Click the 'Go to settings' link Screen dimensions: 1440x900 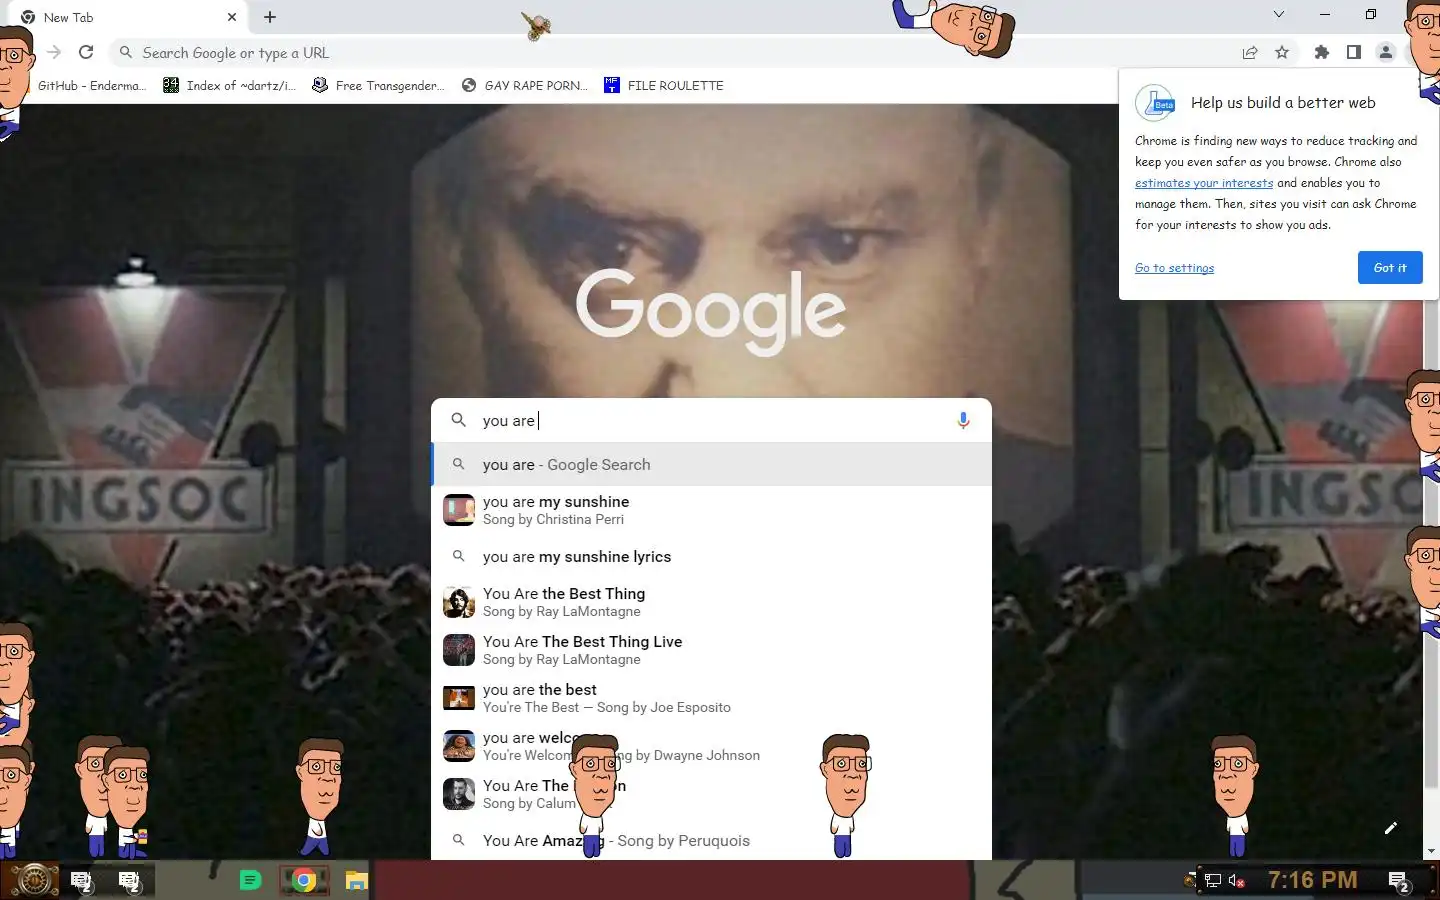pyautogui.click(x=1174, y=268)
